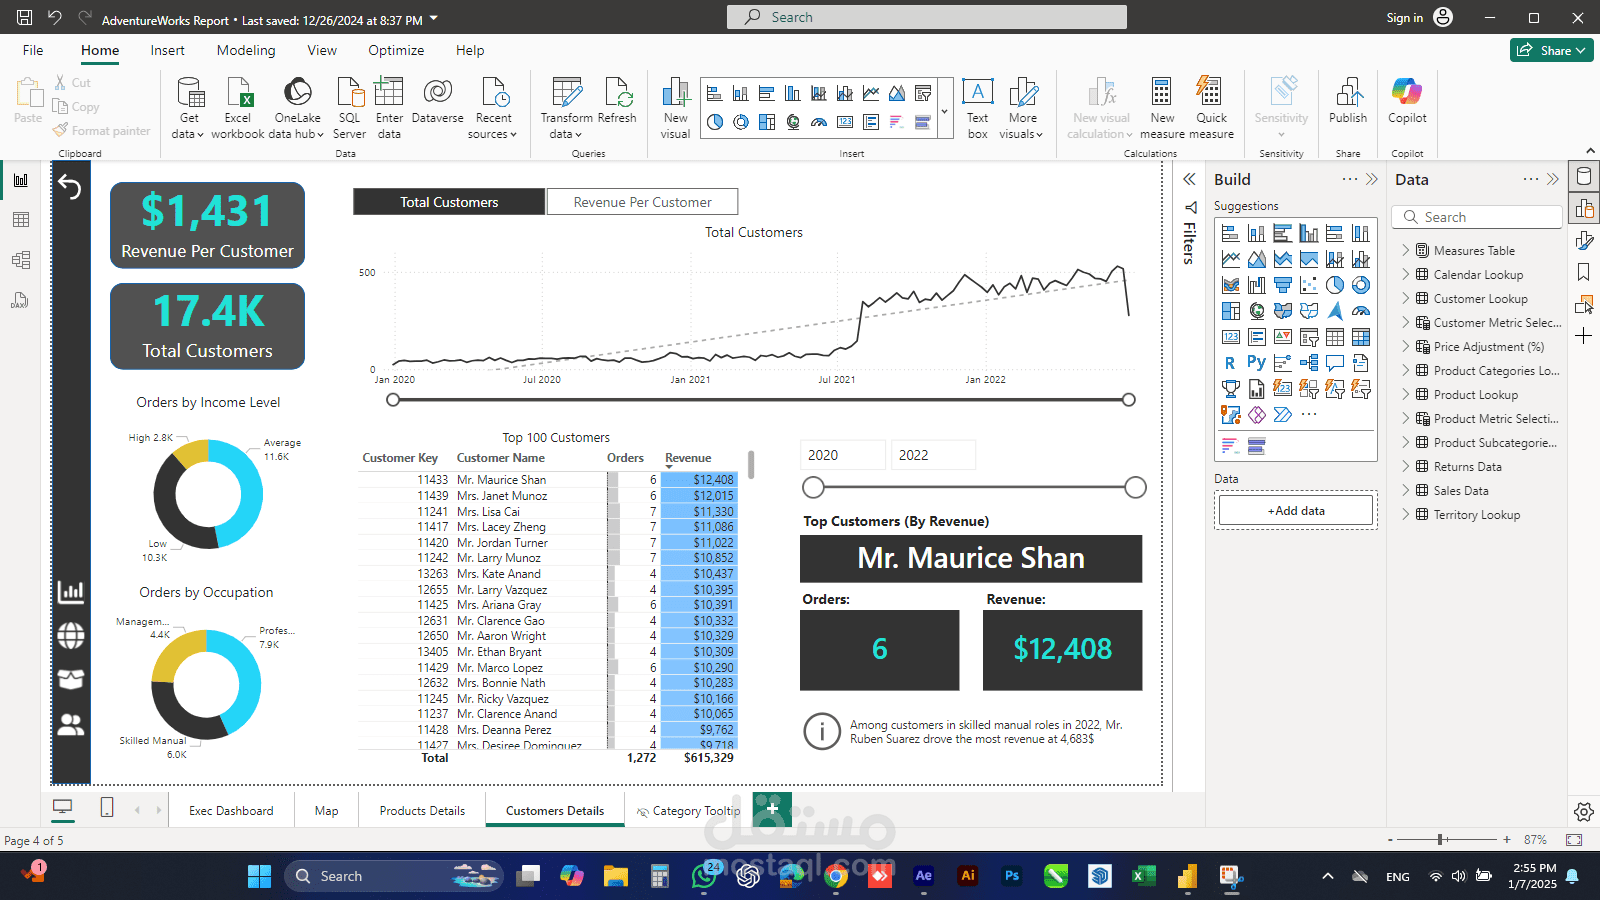Adjust the zoom slider handle
The width and height of the screenshot is (1600, 900).
(x=1440, y=840)
